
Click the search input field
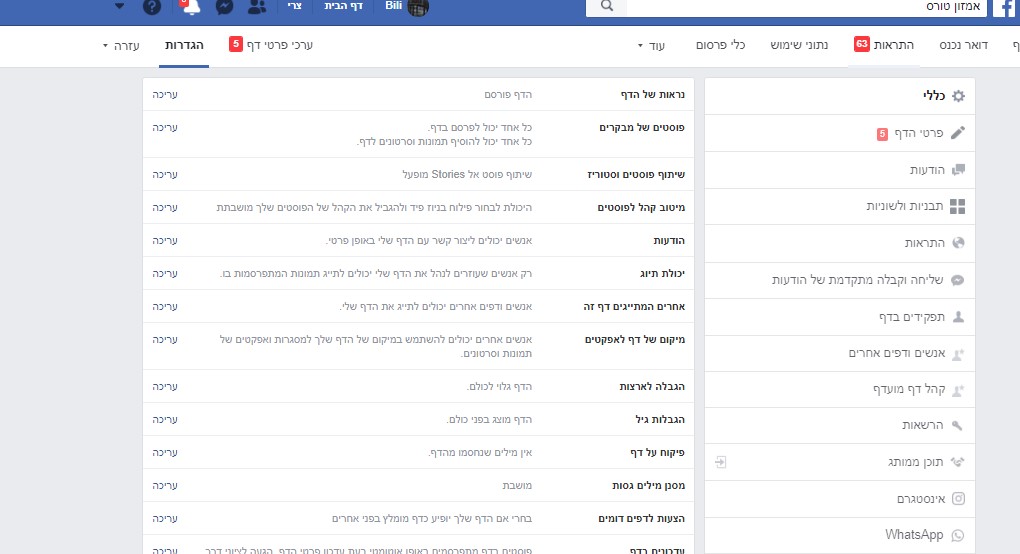[x=805, y=7]
